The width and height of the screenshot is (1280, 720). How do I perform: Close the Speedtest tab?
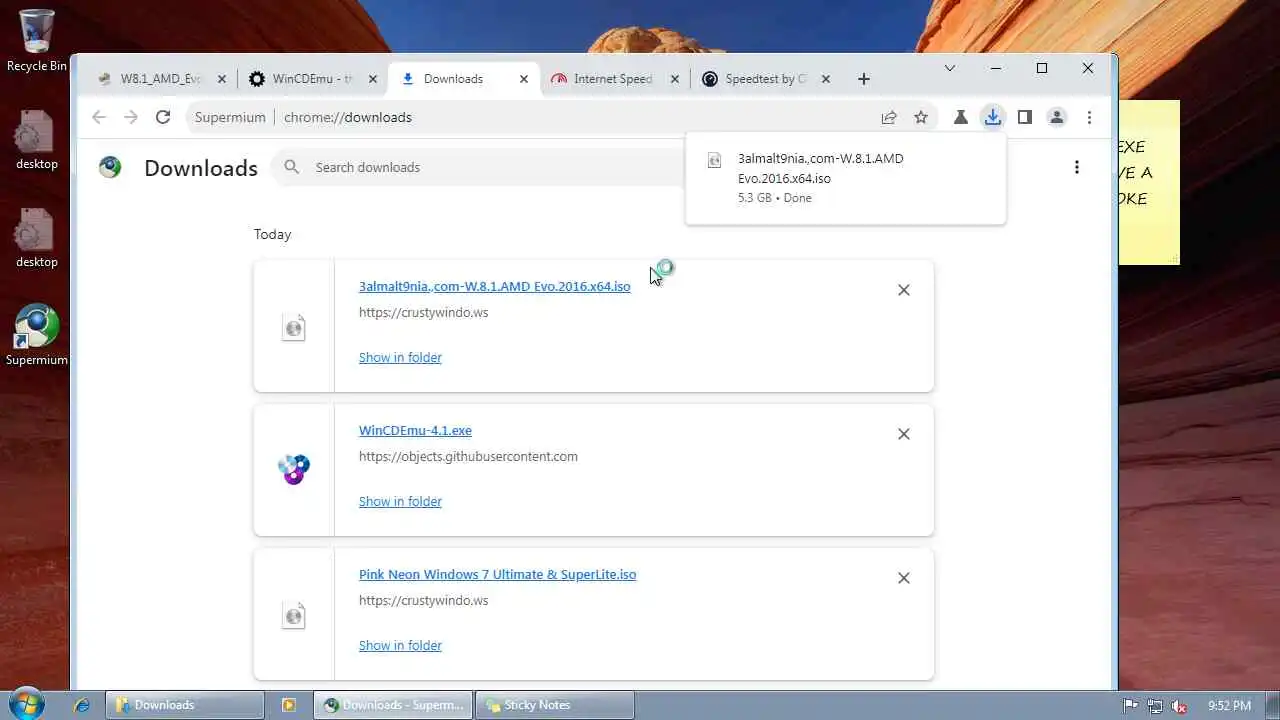tap(826, 79)
